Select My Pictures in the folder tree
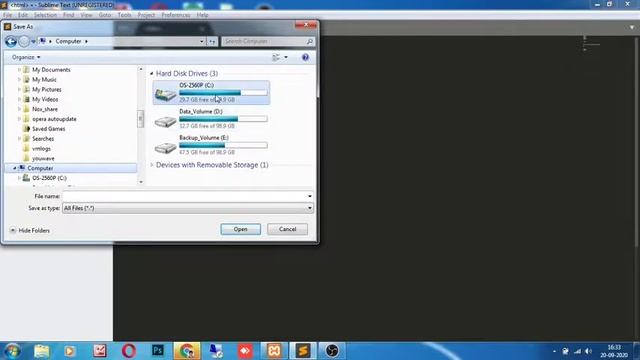Viewport: 640px width, 360px height. pyautogui.click(x=47, y=89)
